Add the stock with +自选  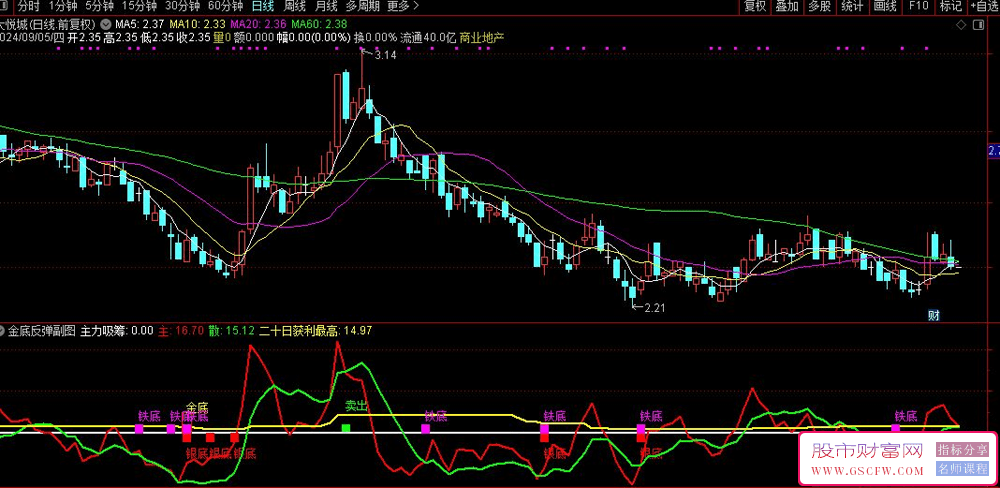click(x=981, y=7)
